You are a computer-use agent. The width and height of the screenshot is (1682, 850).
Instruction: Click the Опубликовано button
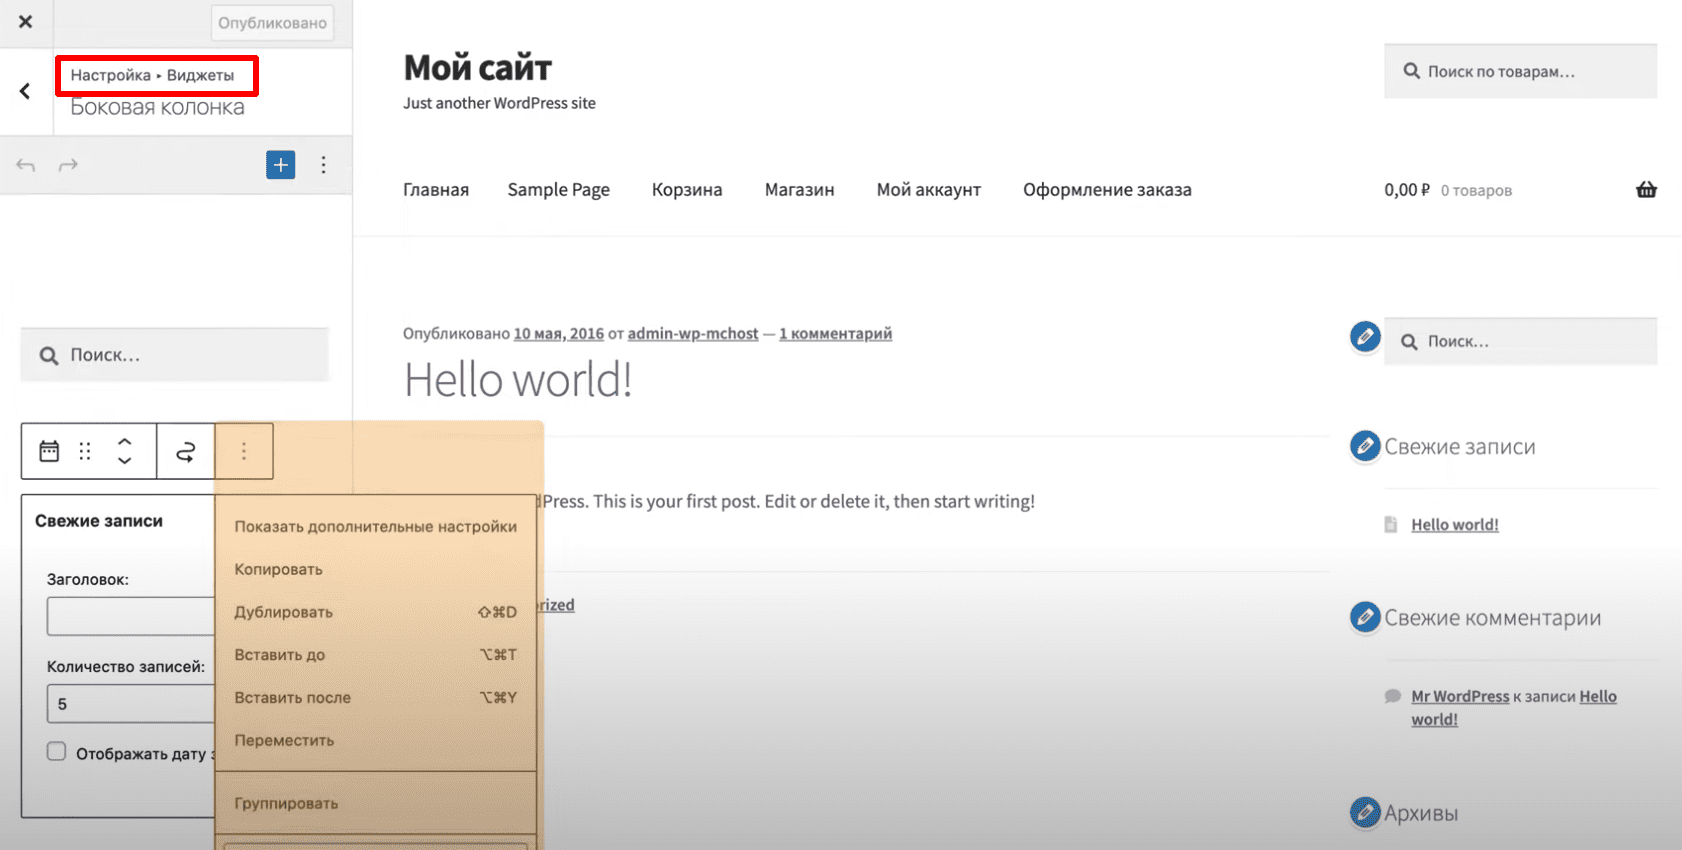pyautogui.click(x=272, y=23)
